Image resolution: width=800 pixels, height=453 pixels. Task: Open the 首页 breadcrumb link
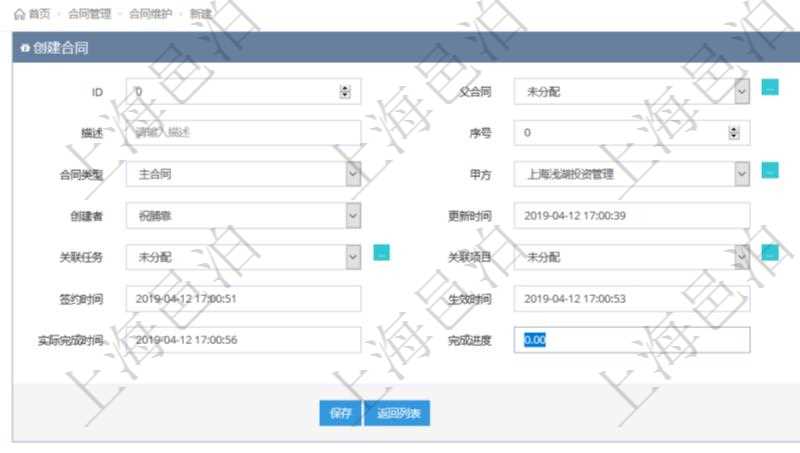tap(39, 14)
